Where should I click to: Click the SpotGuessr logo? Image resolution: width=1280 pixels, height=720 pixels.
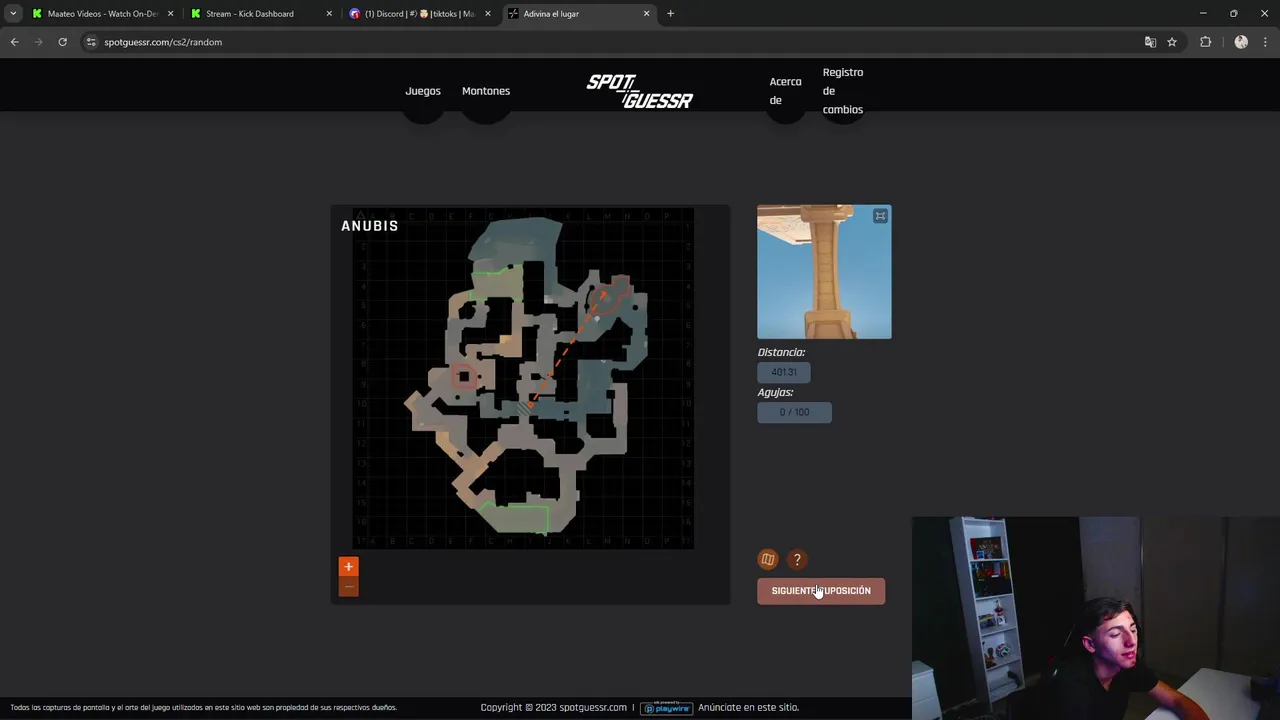click(x=640, y=91)
